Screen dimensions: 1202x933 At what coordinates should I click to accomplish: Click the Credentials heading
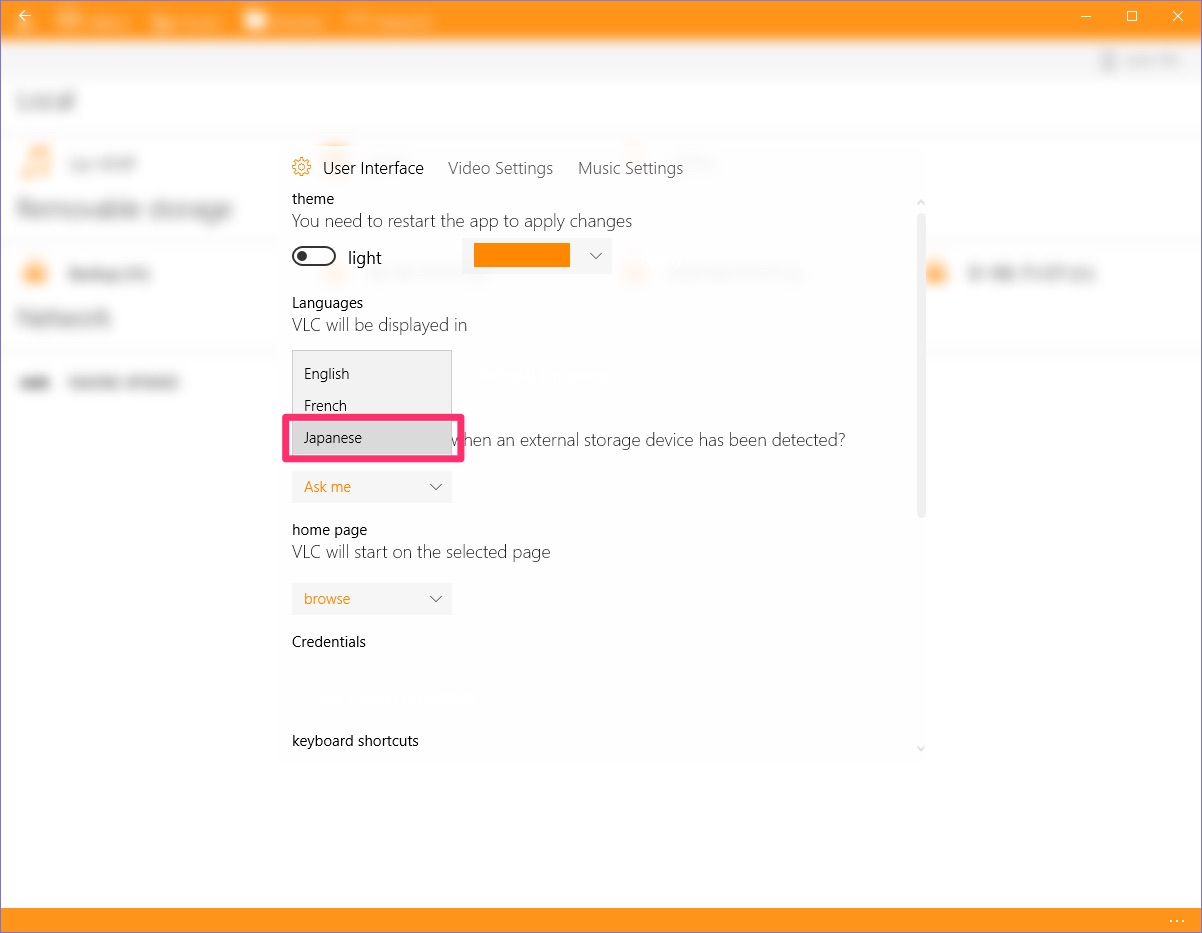tap(329, 642)
